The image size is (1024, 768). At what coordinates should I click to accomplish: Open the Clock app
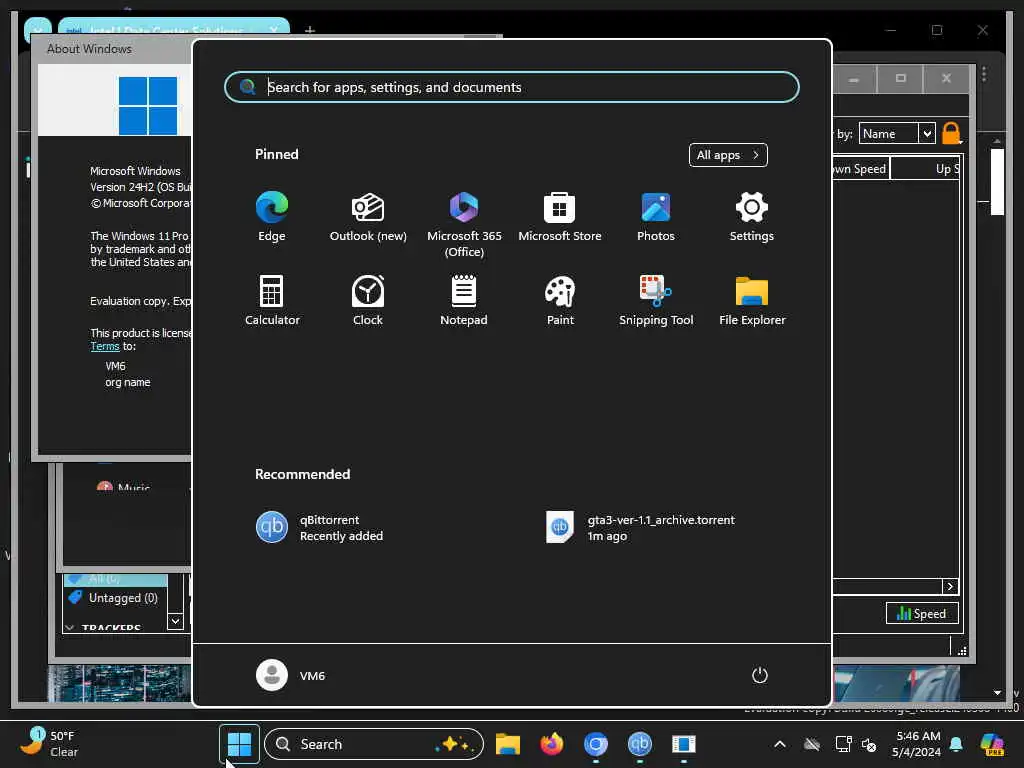368,300
